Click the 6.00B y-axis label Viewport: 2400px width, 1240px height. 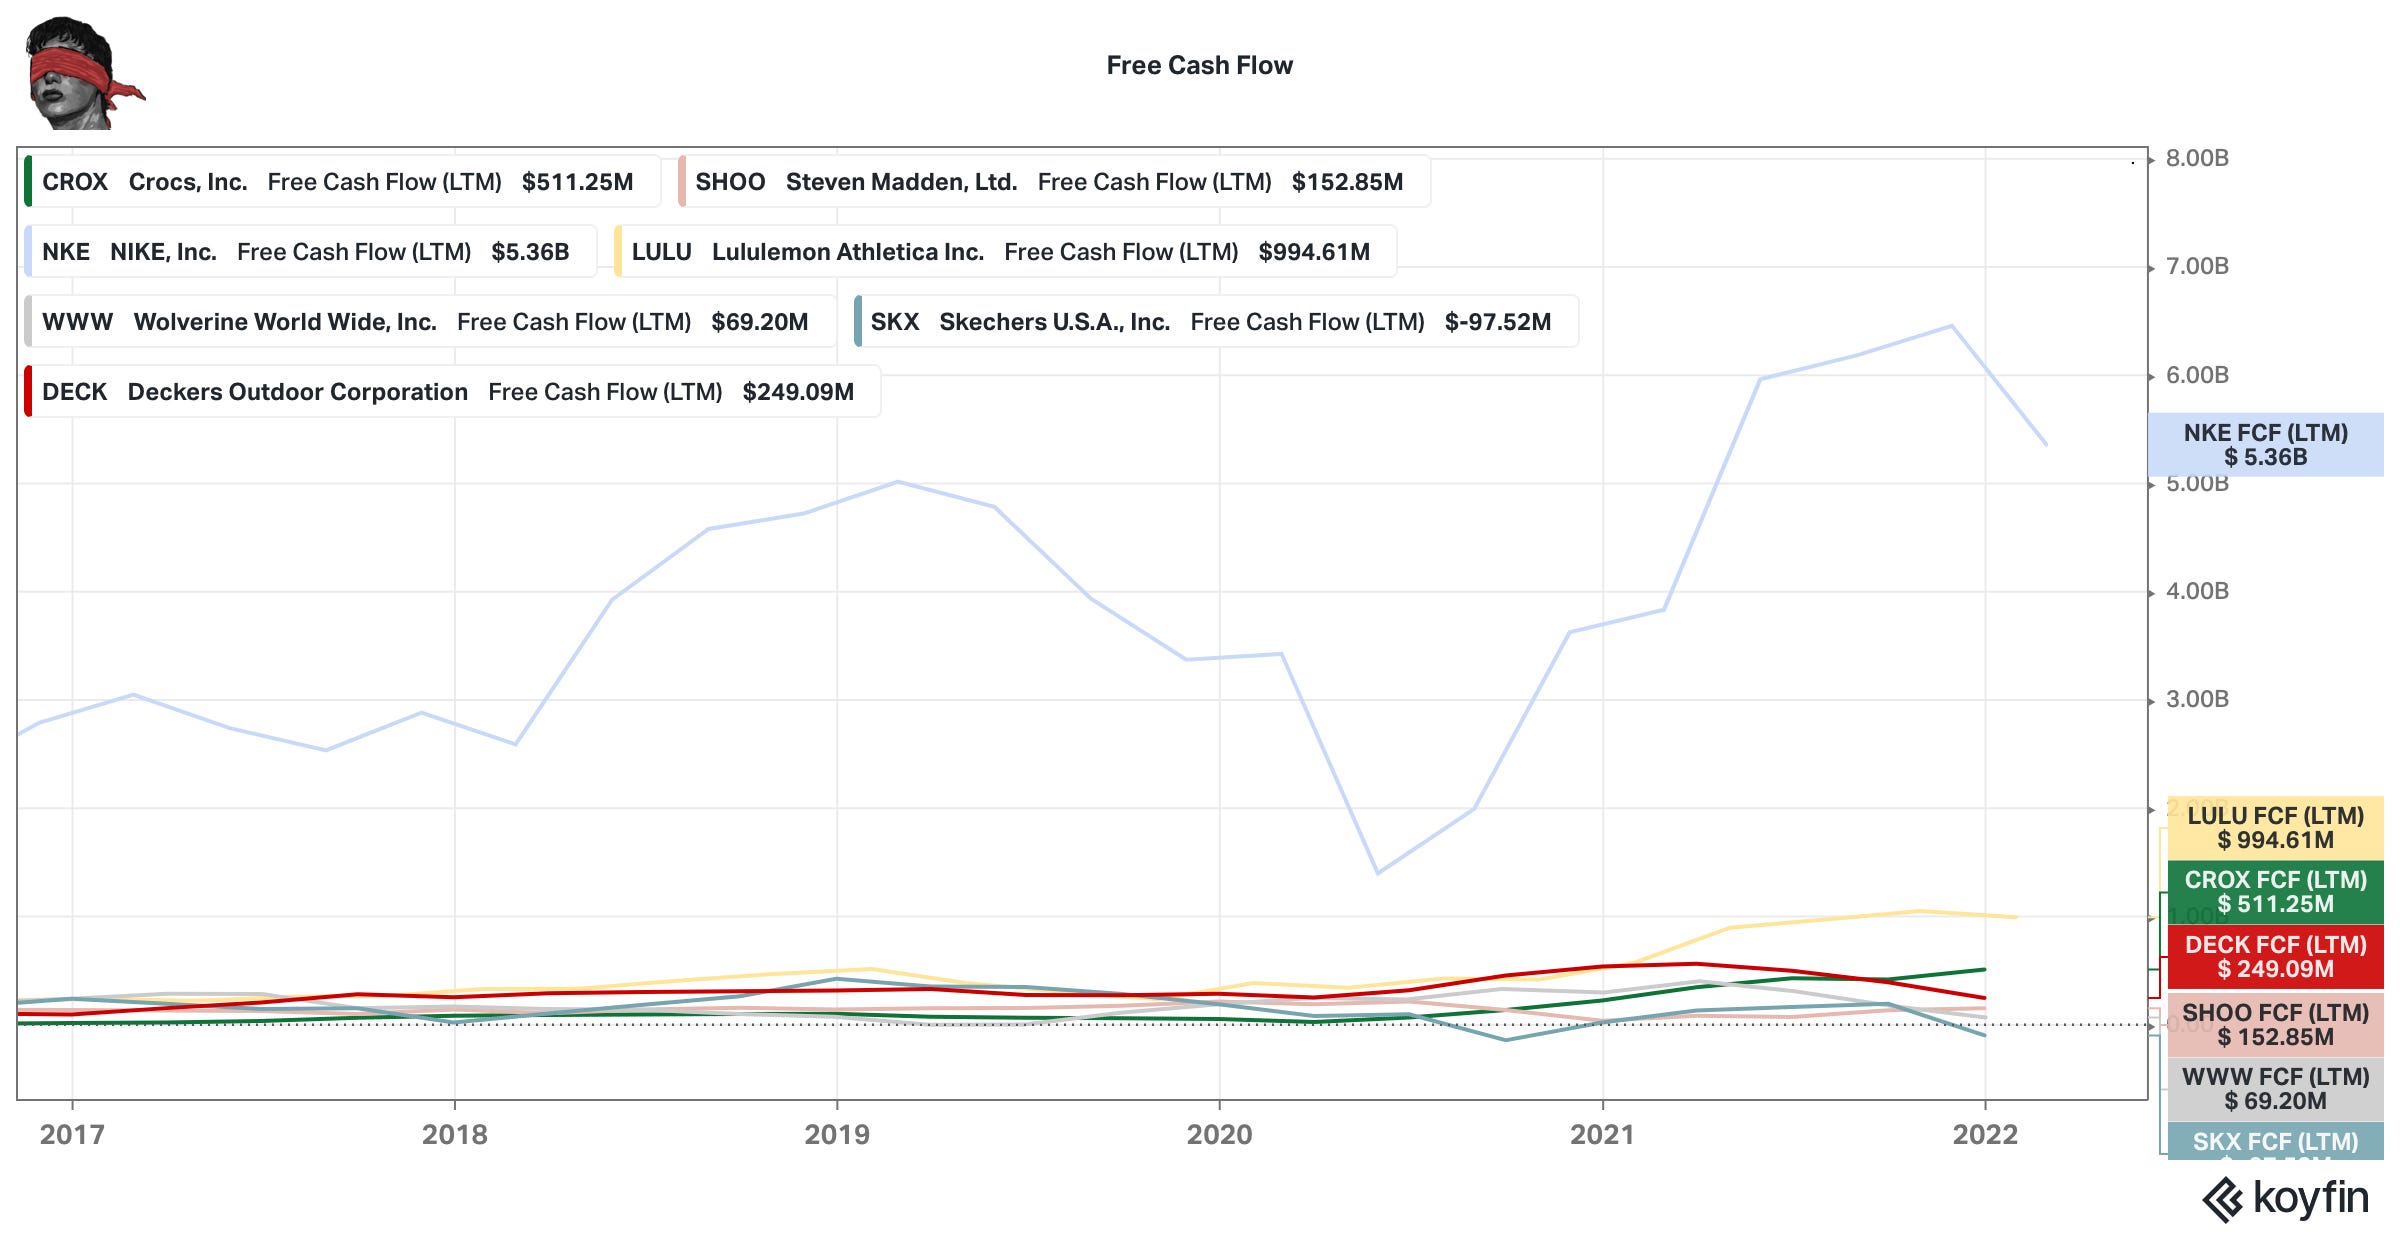pyautogui.click(x=2197, y=376)
